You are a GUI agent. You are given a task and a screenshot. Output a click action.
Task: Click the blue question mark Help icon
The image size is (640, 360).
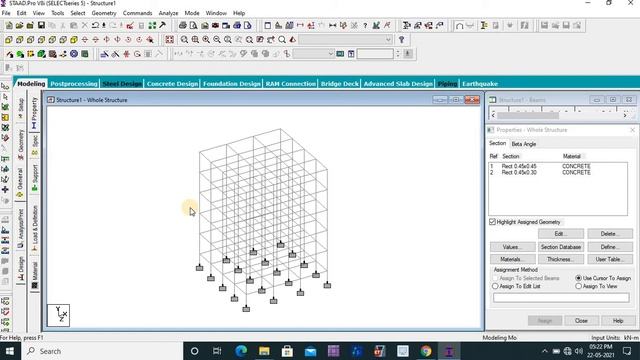pos(401,40)
